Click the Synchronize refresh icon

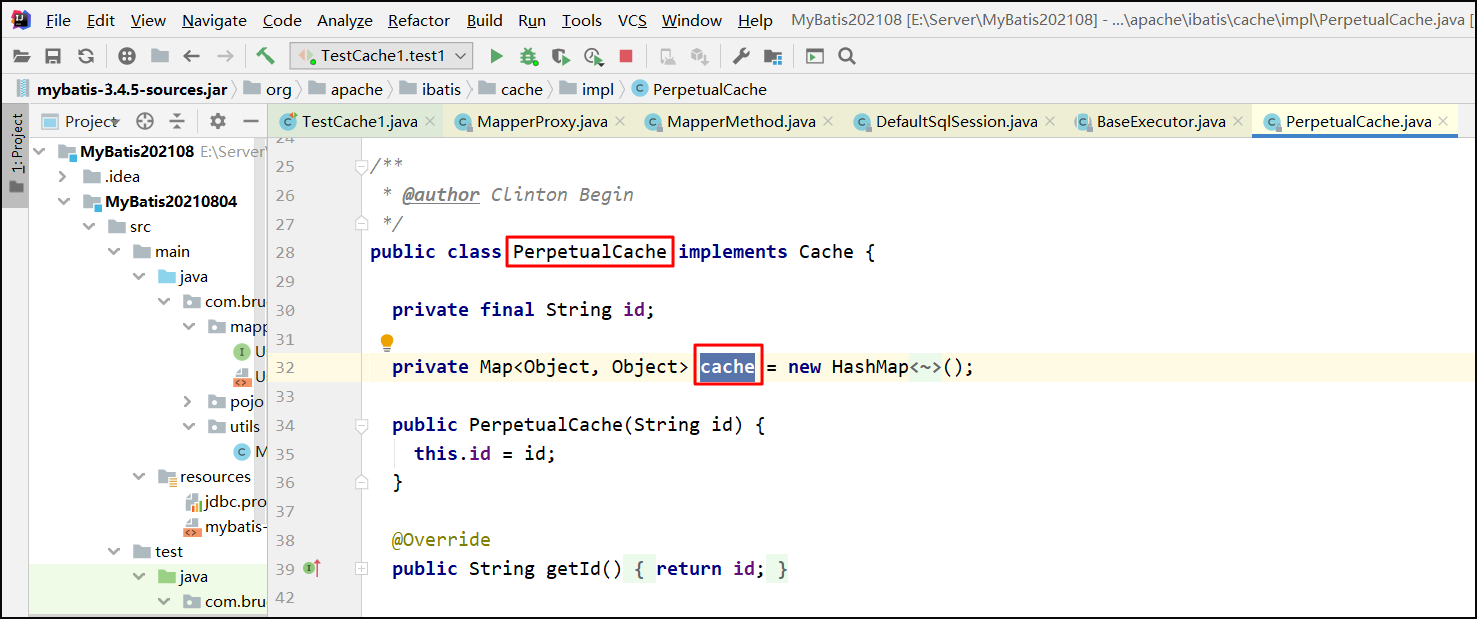pos(86,56)
